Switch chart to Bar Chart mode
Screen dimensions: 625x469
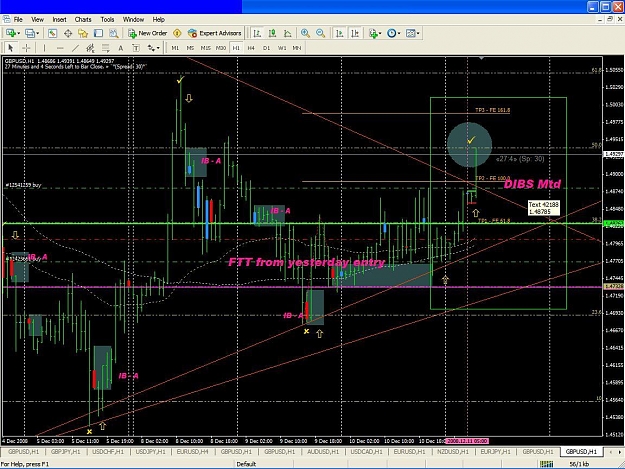pyautogui.click(x=257, y=33)
